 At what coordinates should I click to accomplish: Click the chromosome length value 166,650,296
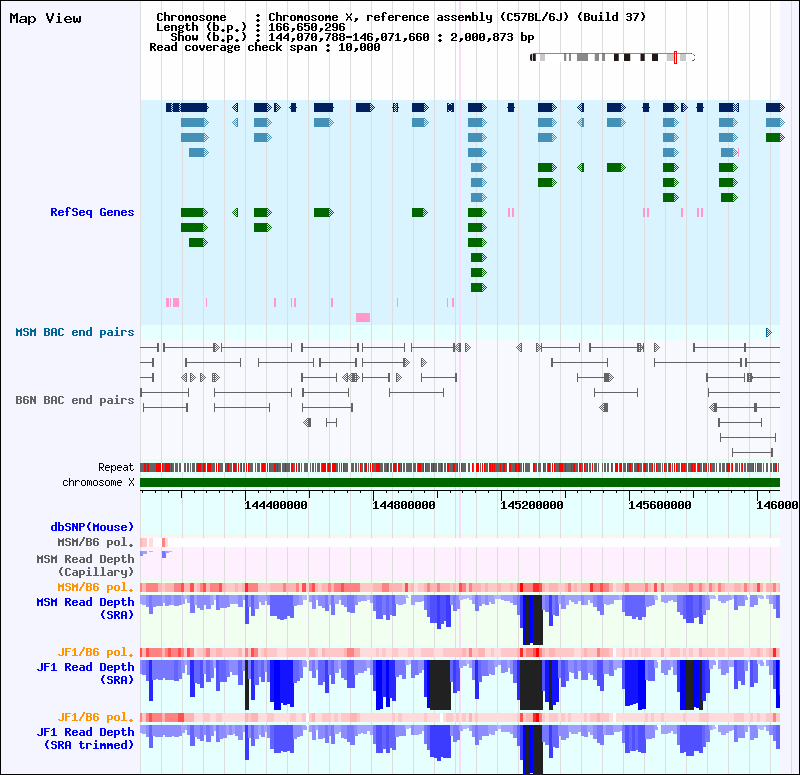pos(307,27)
